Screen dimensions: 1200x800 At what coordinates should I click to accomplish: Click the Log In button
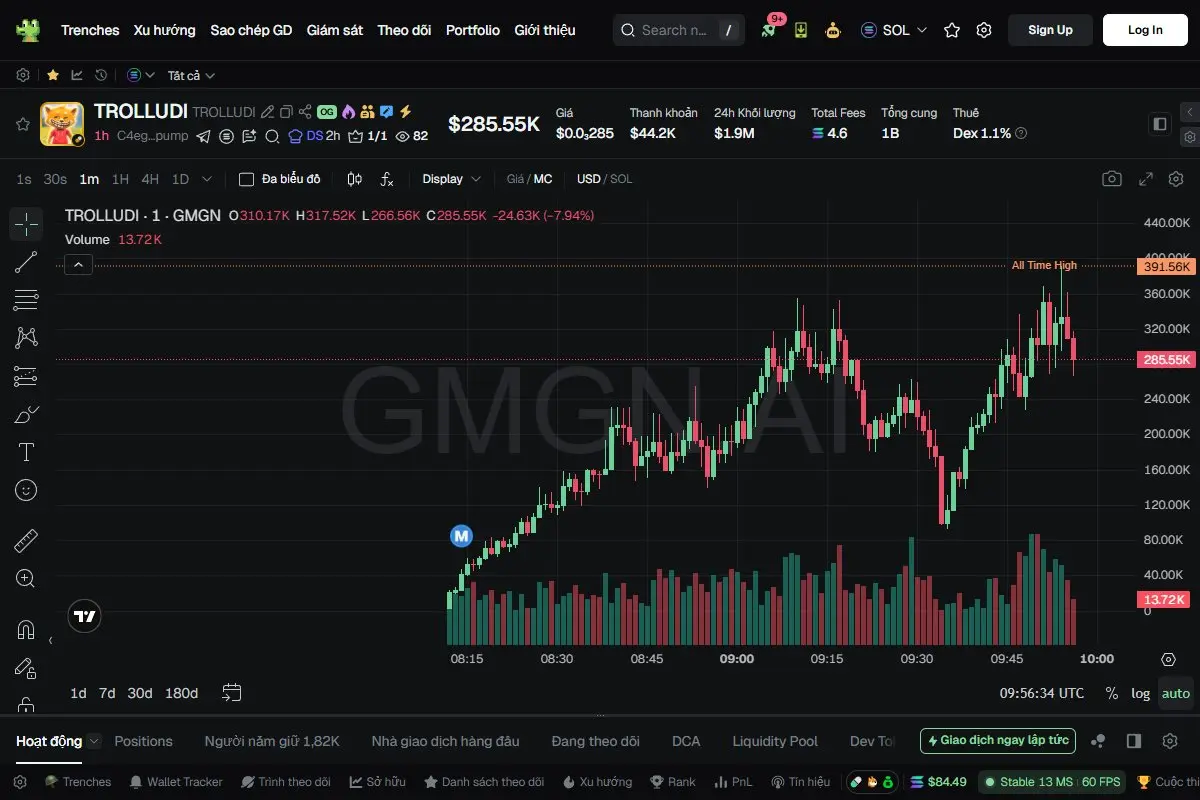1145,30
